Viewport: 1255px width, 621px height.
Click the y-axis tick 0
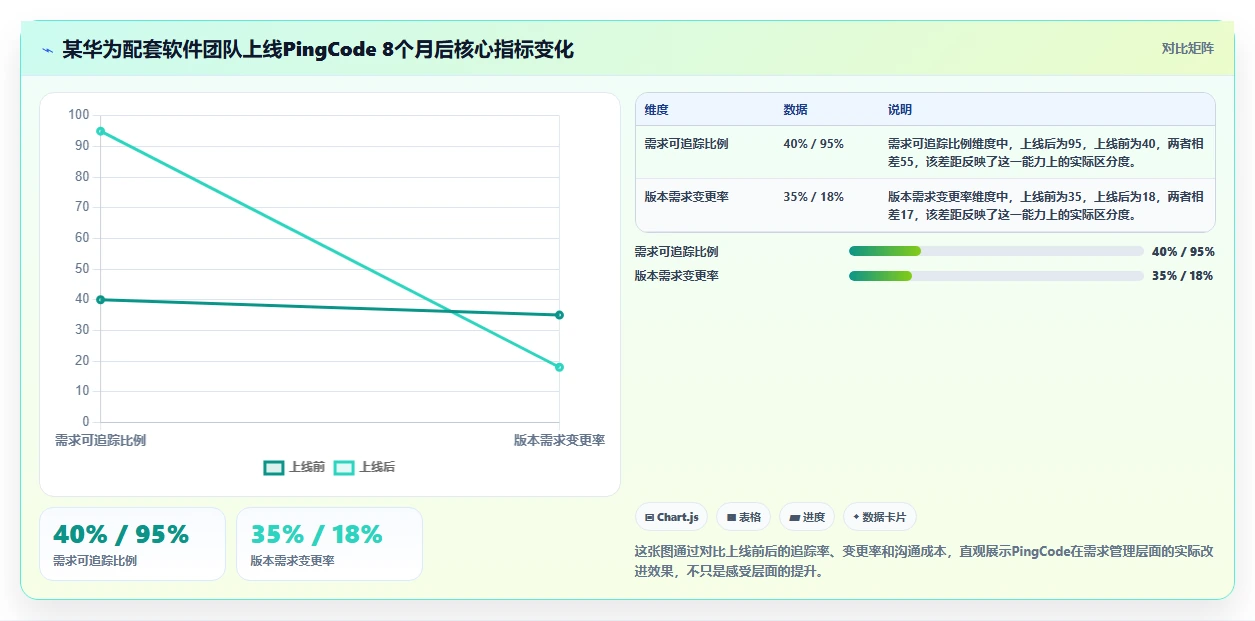86,422
